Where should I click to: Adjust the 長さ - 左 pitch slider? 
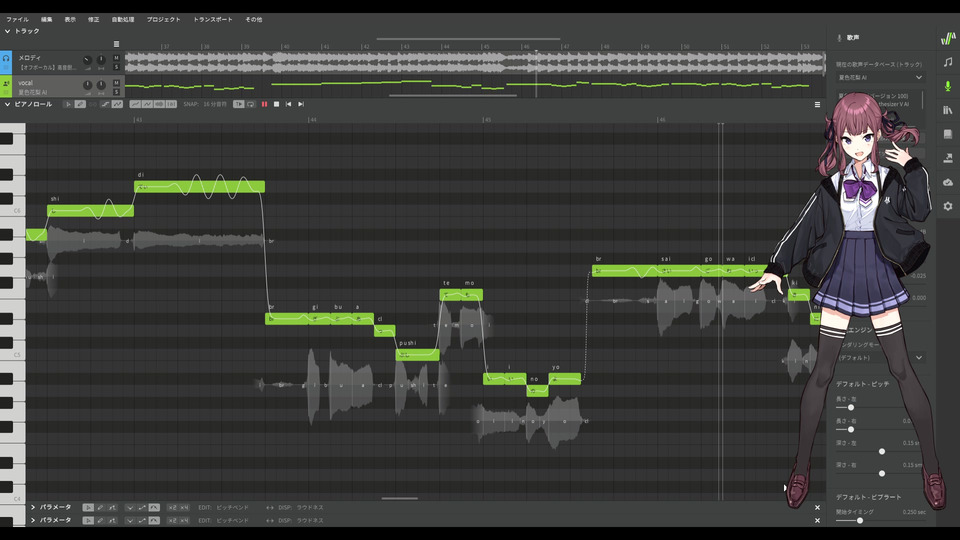(850, 407)
